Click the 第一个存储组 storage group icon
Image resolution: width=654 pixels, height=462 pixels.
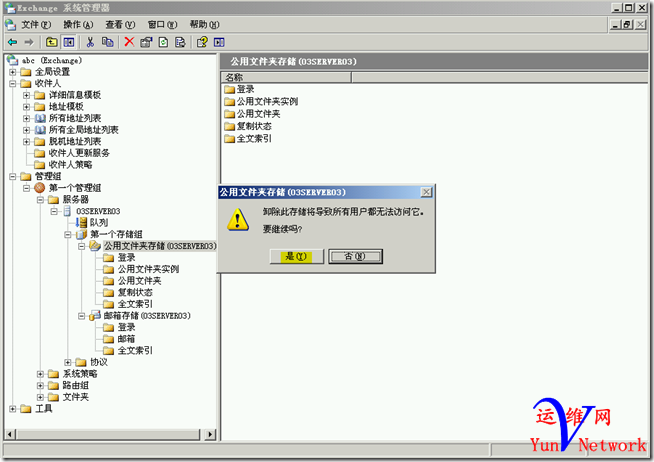tap(82, 234)
